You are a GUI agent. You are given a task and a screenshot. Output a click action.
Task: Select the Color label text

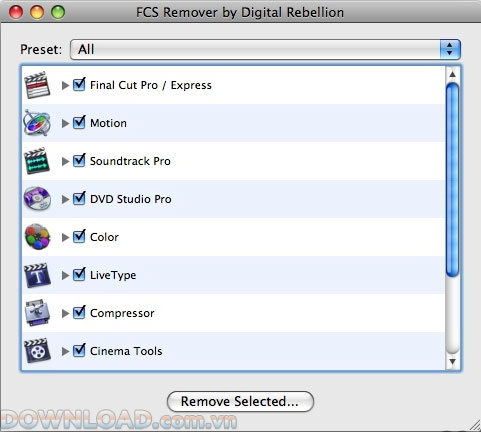point(104,237)
